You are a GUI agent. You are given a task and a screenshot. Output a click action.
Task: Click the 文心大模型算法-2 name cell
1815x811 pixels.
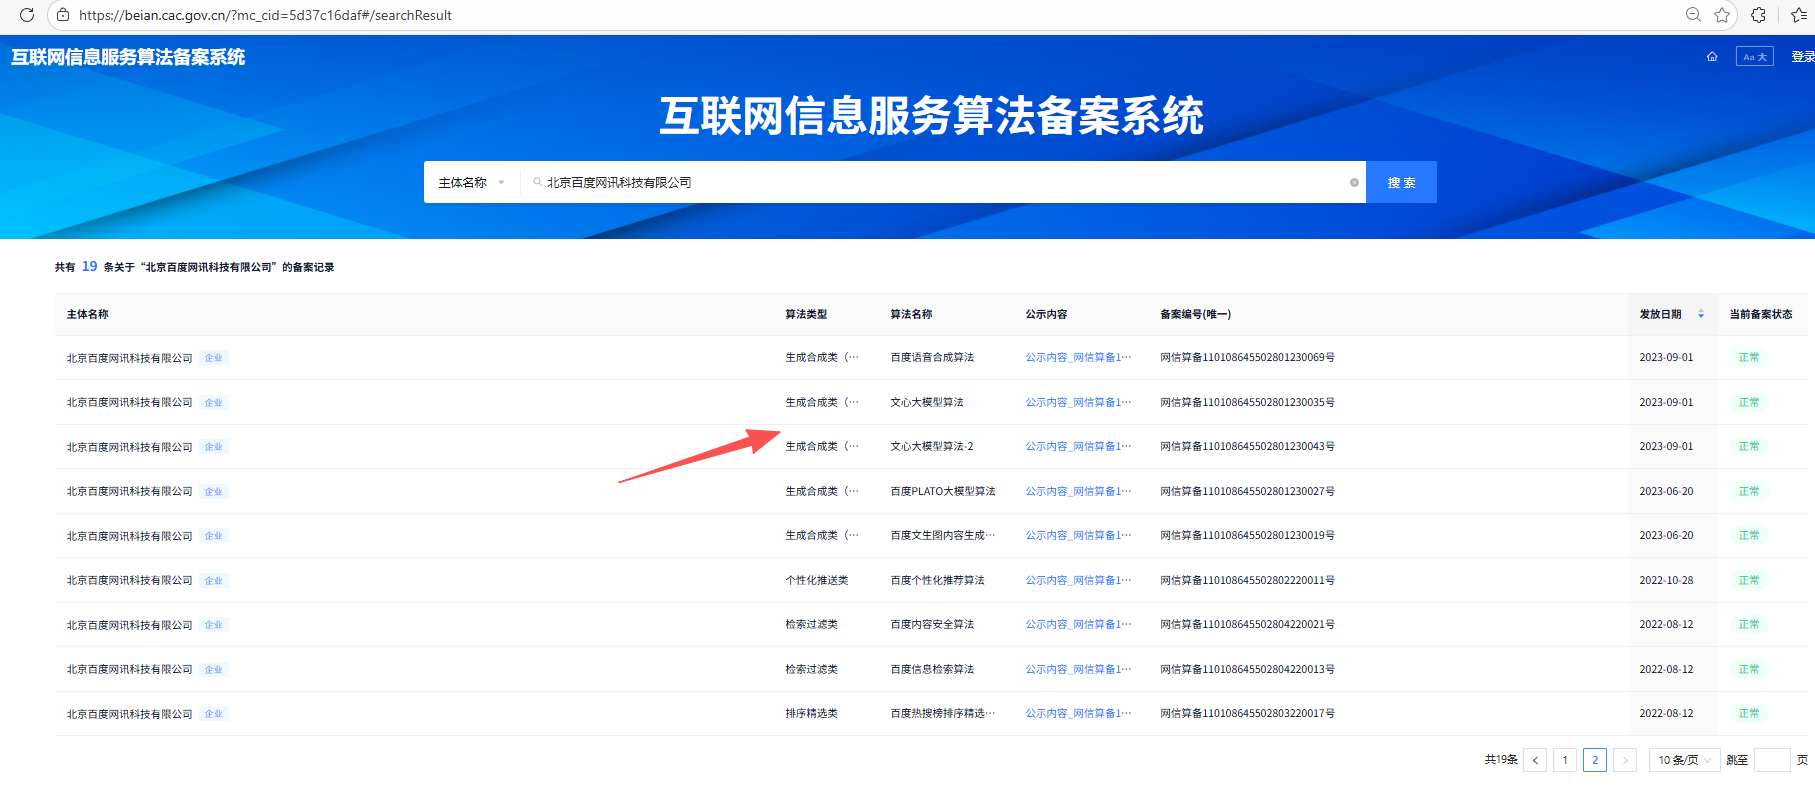click(932, 447)
